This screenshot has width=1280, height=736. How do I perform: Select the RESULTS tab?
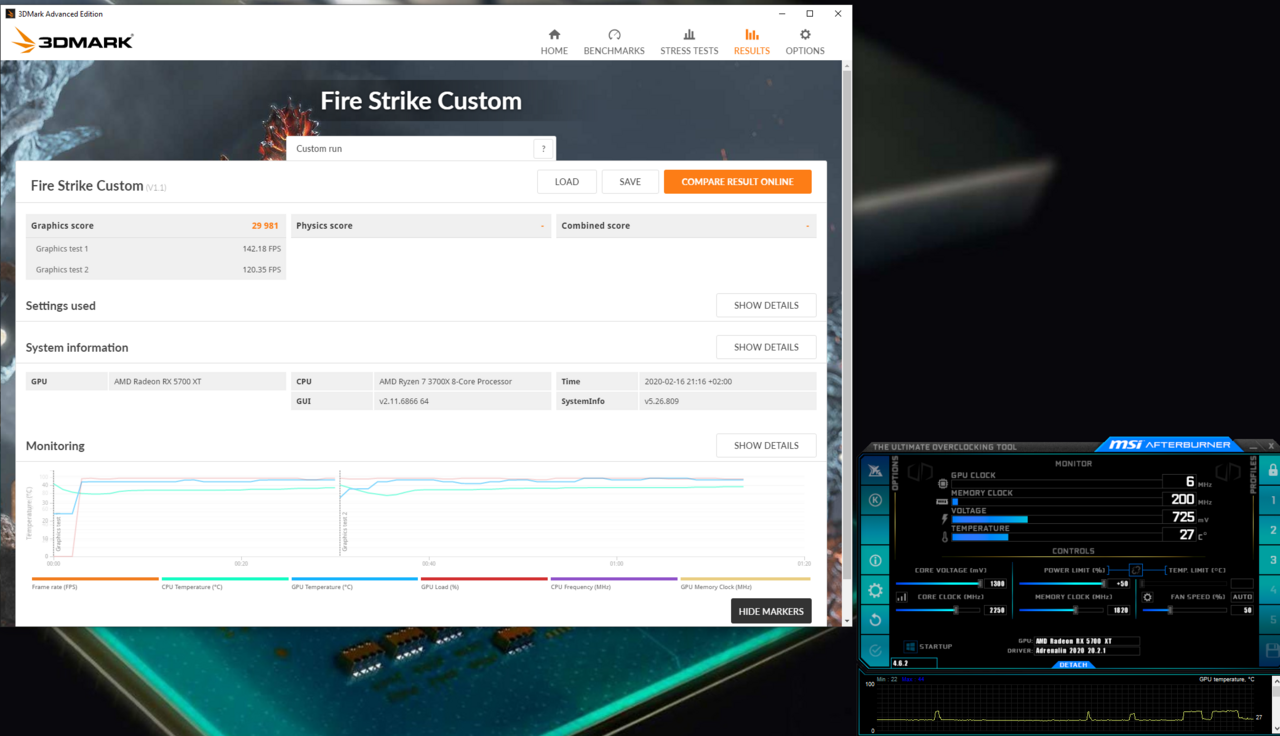752,42
